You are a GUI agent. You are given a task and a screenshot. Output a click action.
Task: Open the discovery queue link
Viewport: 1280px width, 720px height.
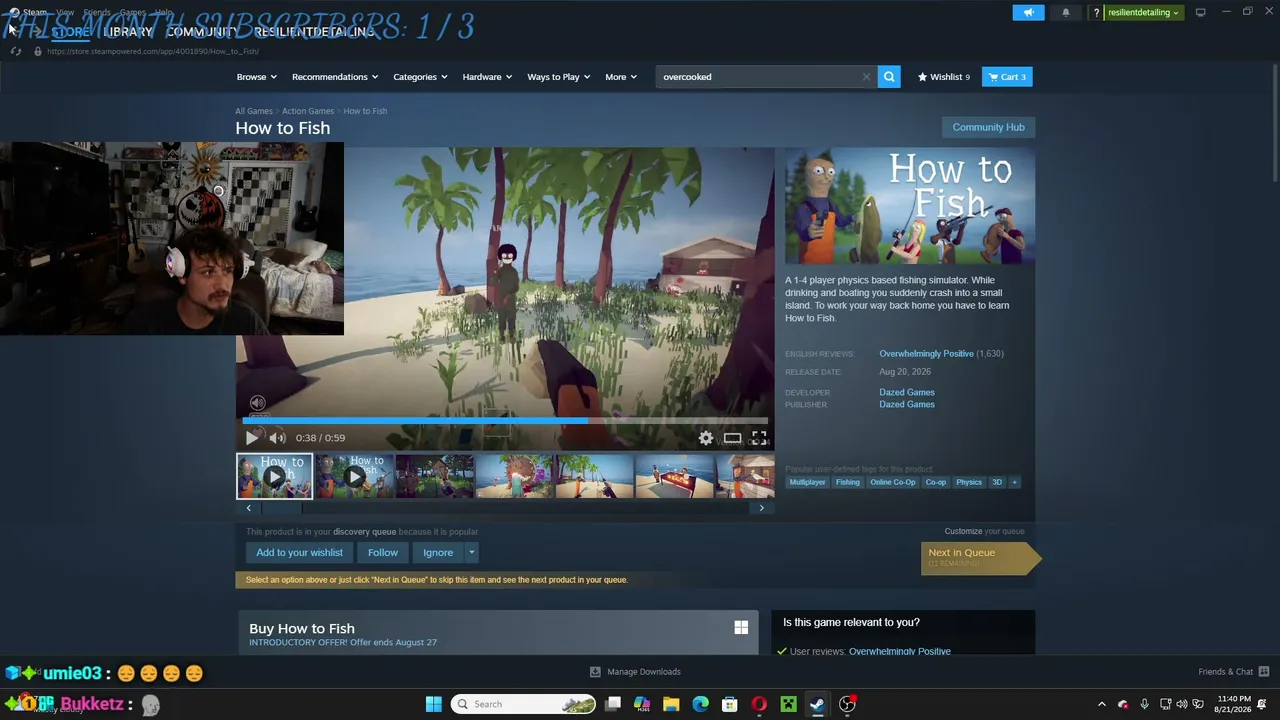click(x=364, y=532)
